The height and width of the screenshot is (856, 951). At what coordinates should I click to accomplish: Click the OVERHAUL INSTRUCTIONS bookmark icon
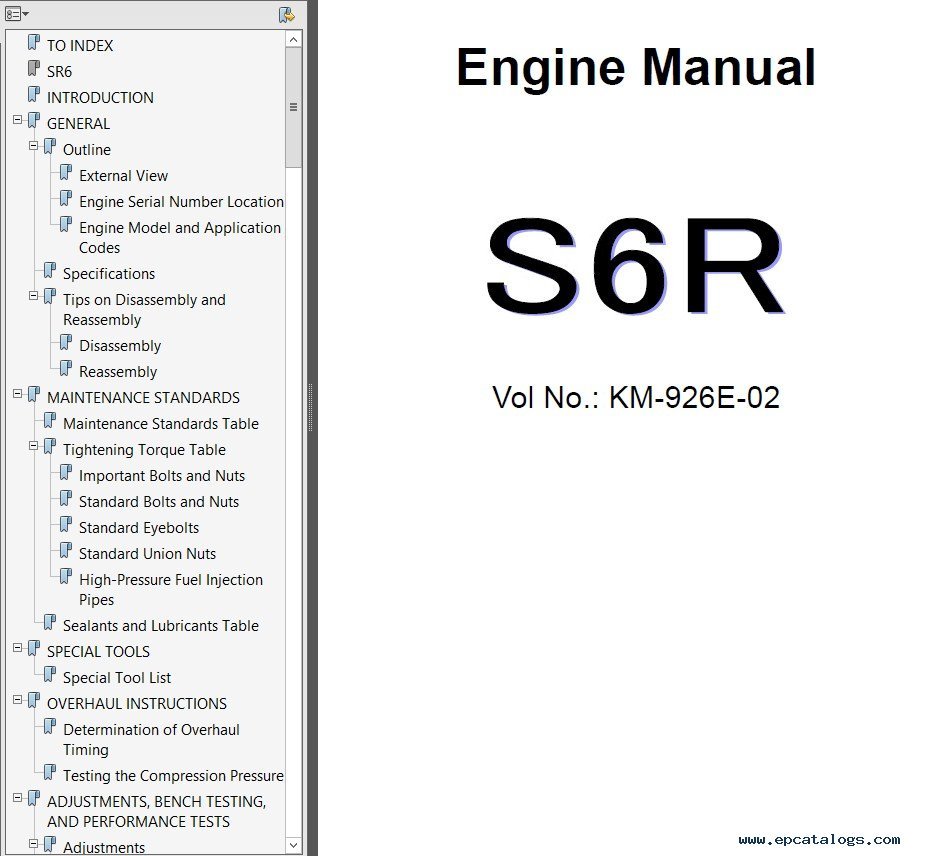(34, 701)
